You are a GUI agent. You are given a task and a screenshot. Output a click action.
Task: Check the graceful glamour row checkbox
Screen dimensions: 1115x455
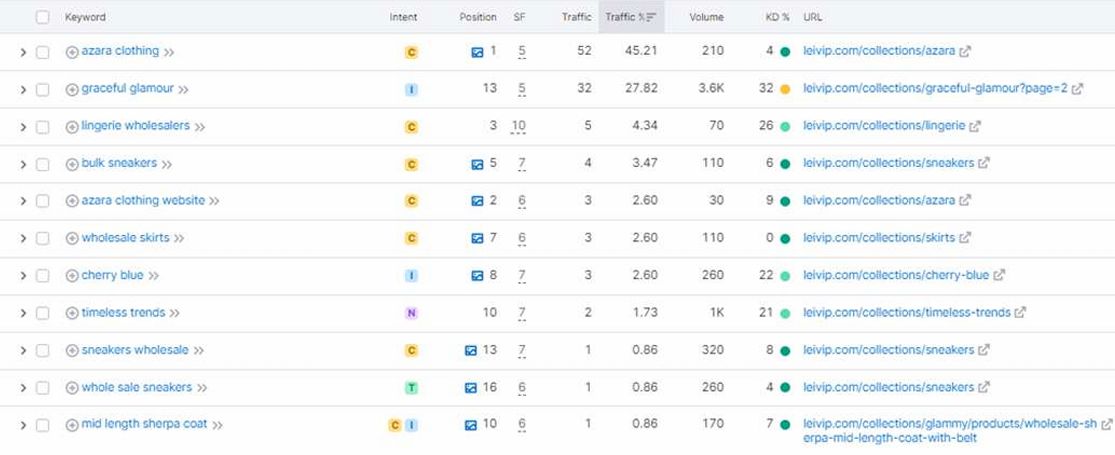point(43,90)
